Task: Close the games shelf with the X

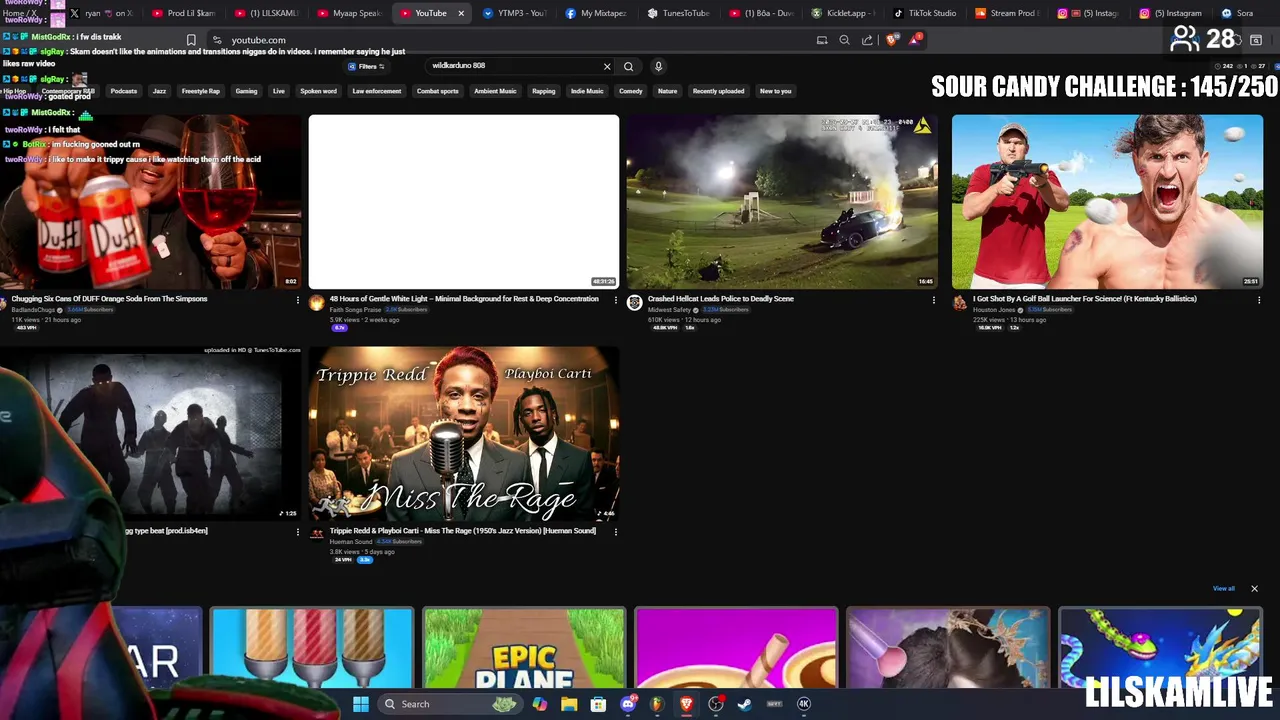Action: click(x=1254, y=589)
